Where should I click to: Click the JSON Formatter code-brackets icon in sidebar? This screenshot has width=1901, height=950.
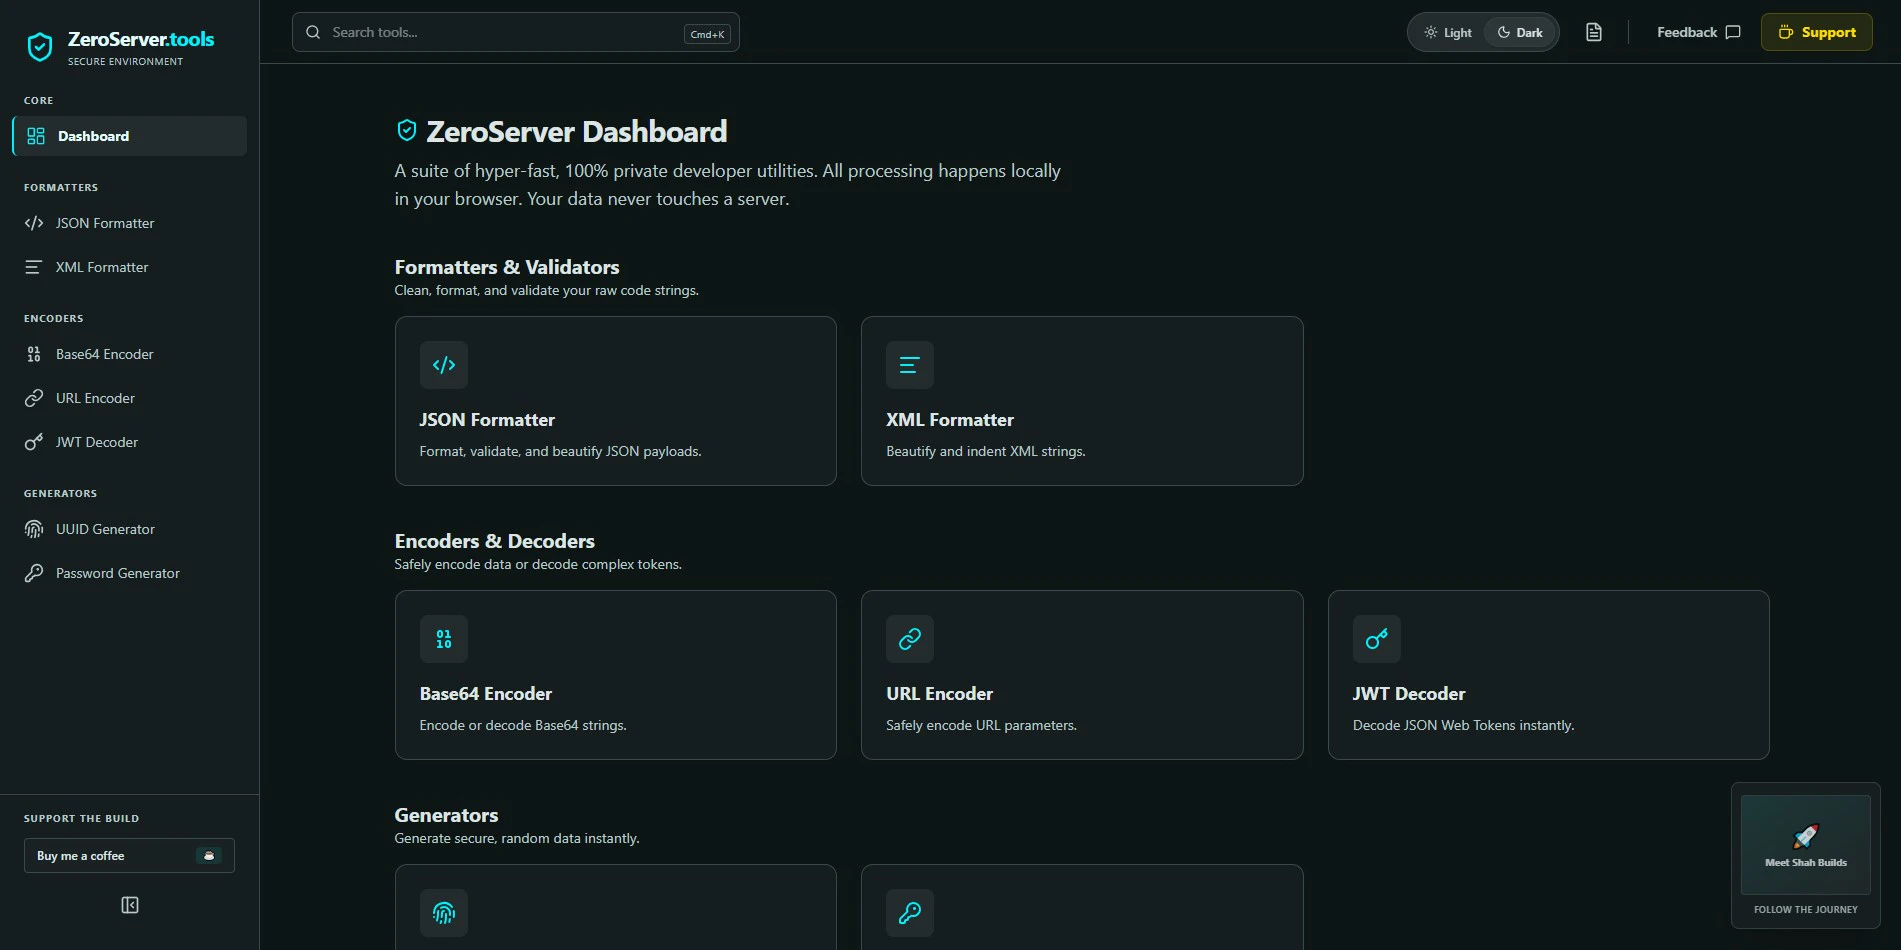pyautogui.click(x=34, y=223)
